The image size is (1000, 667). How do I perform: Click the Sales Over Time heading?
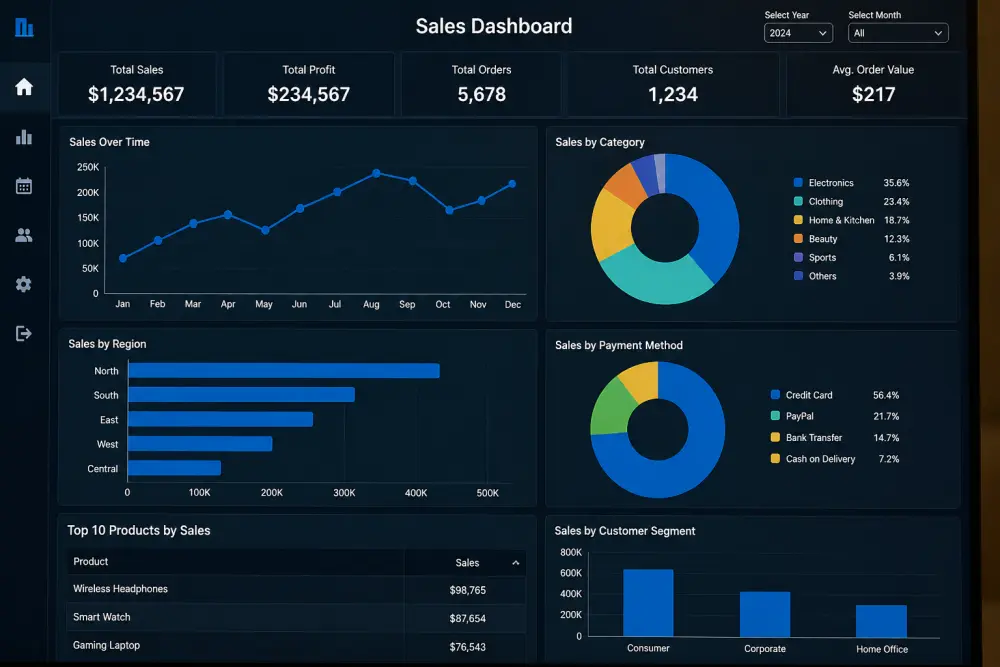pyautogui.click(x=109, y=142)
